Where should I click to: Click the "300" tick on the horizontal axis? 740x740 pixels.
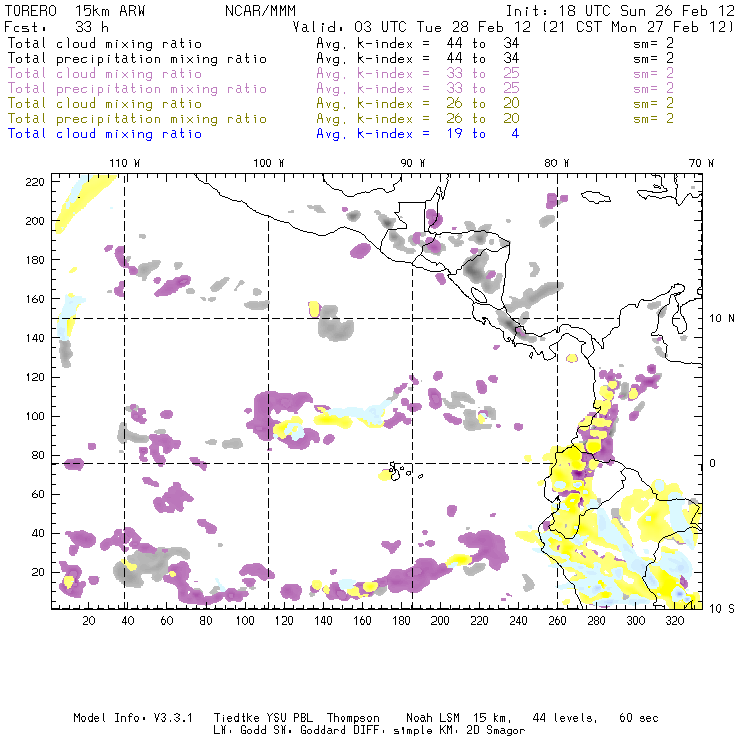[636, 621]
